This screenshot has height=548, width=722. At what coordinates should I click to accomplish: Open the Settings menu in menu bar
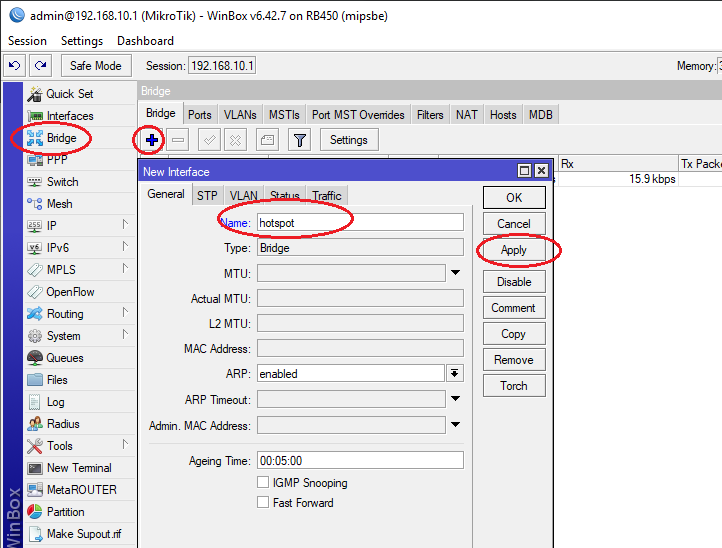click(82, 41)
